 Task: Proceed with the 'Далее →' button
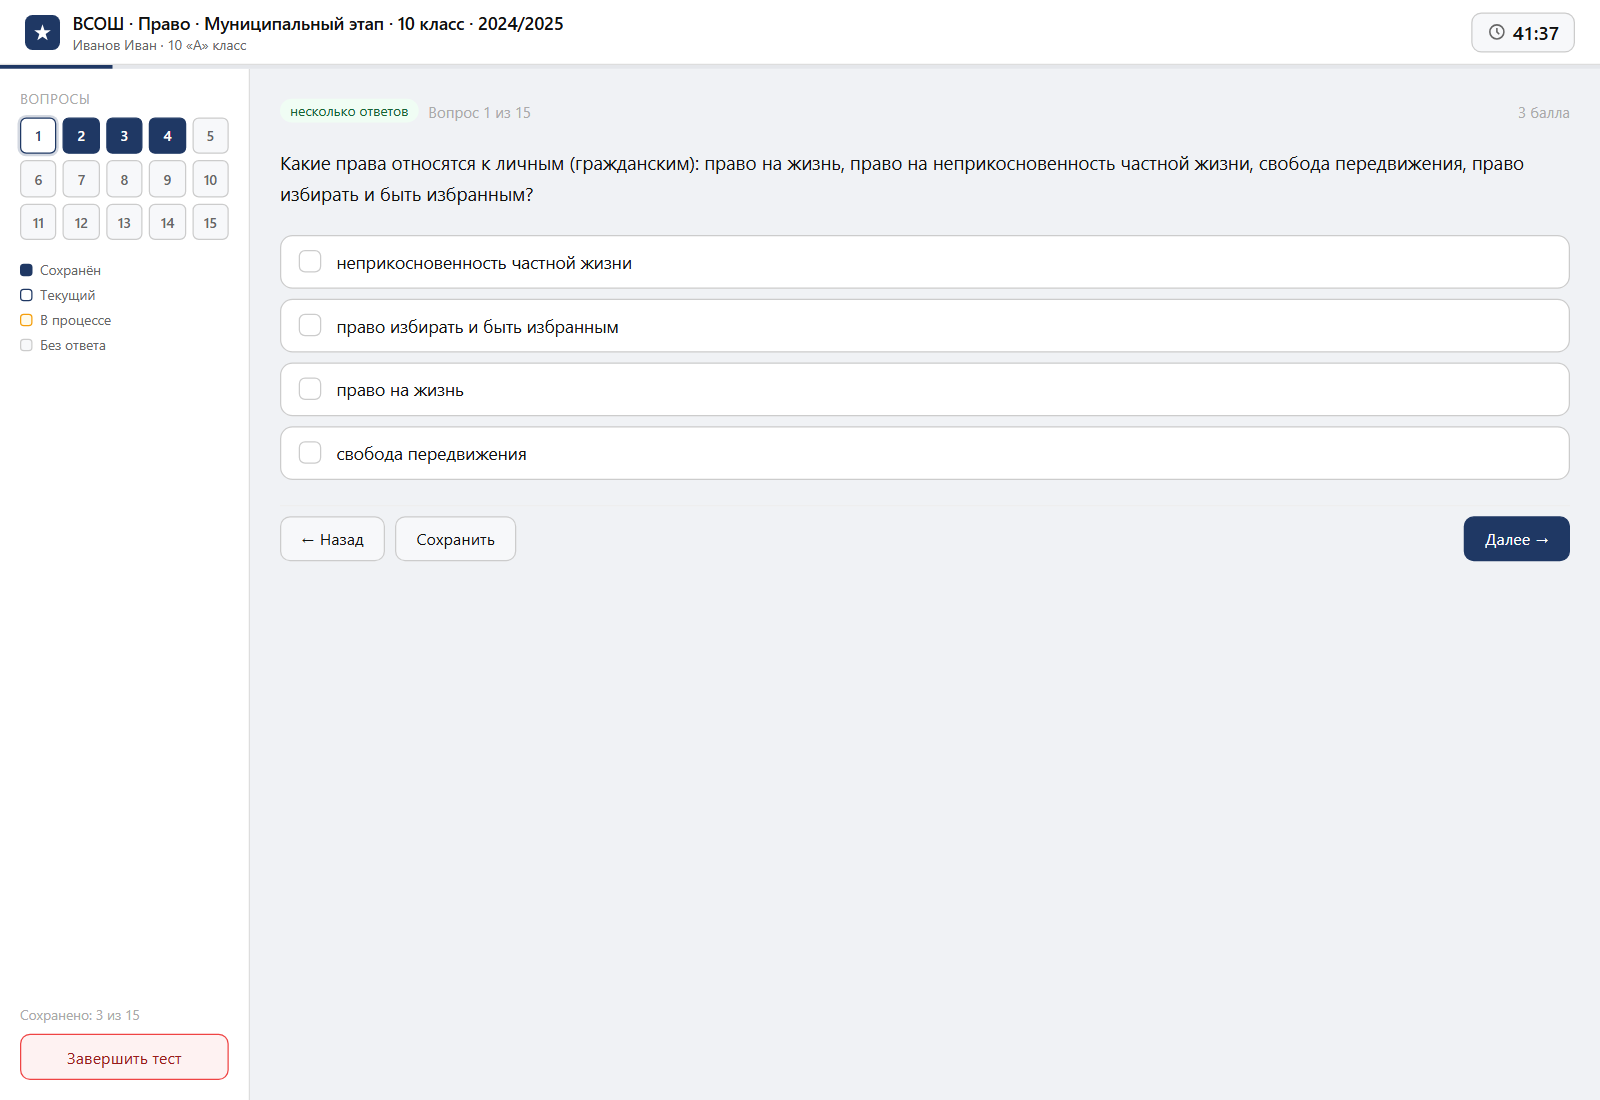tap(1516, 539)
